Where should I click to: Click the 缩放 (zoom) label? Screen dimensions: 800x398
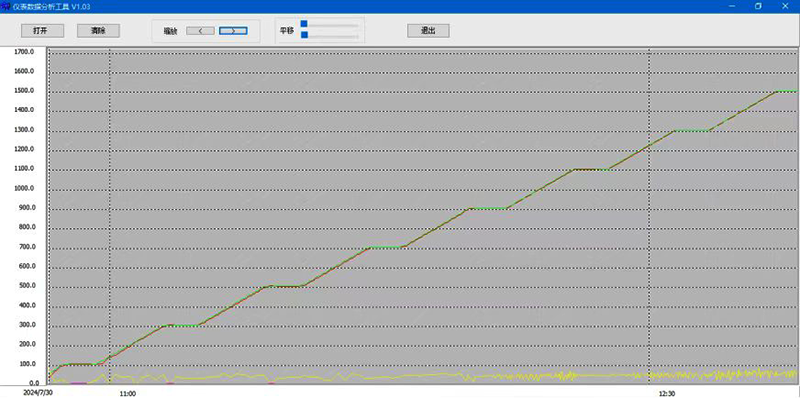point(170,31)
